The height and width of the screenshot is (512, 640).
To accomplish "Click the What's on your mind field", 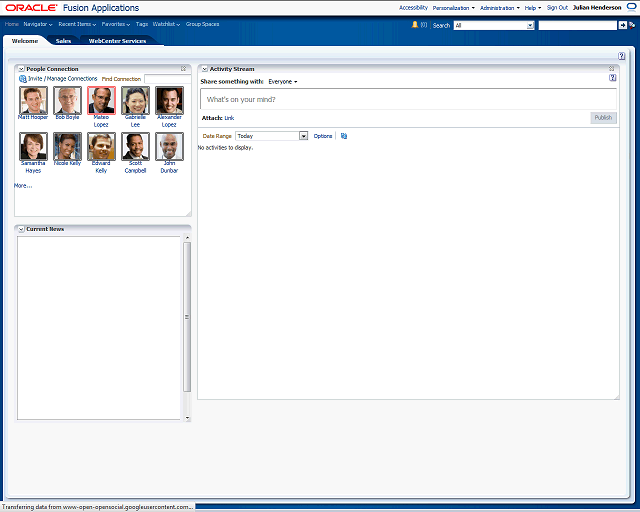I will pyautogui.click(x=408, y=100).
